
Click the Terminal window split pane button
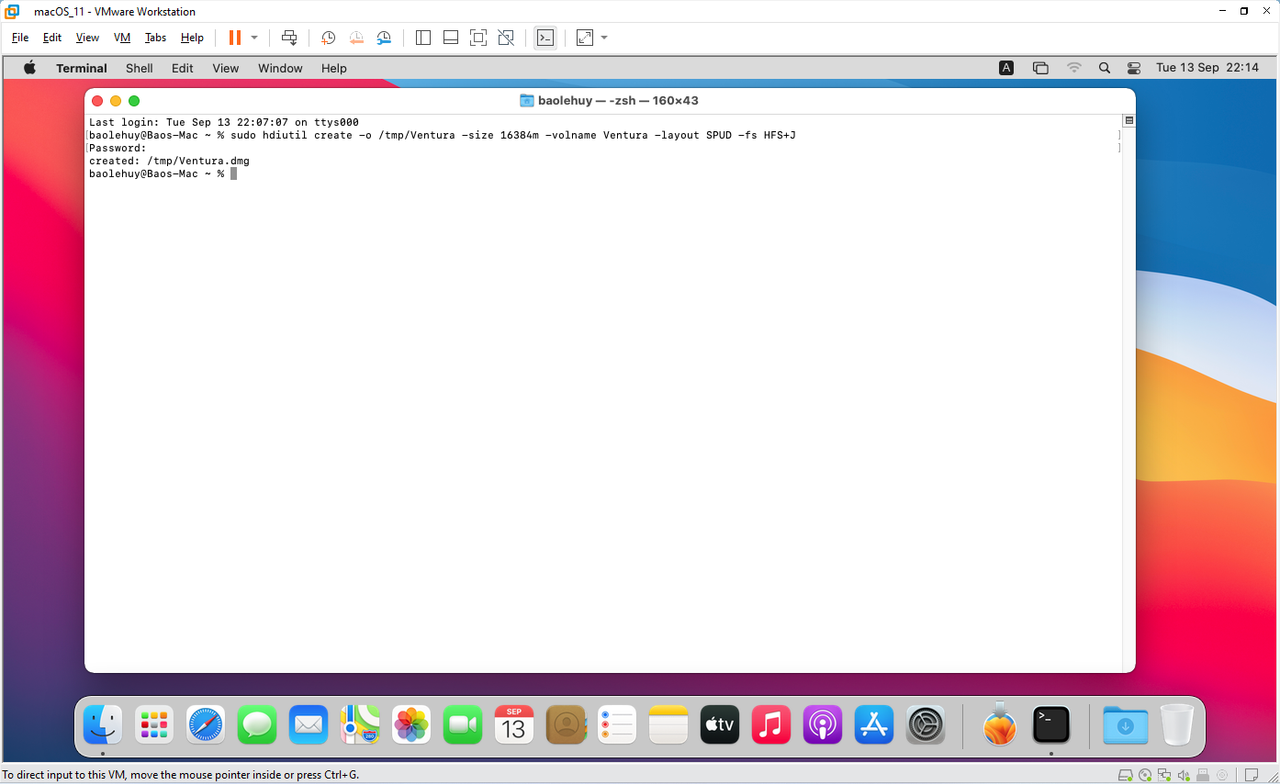(x=1129, y=120)
